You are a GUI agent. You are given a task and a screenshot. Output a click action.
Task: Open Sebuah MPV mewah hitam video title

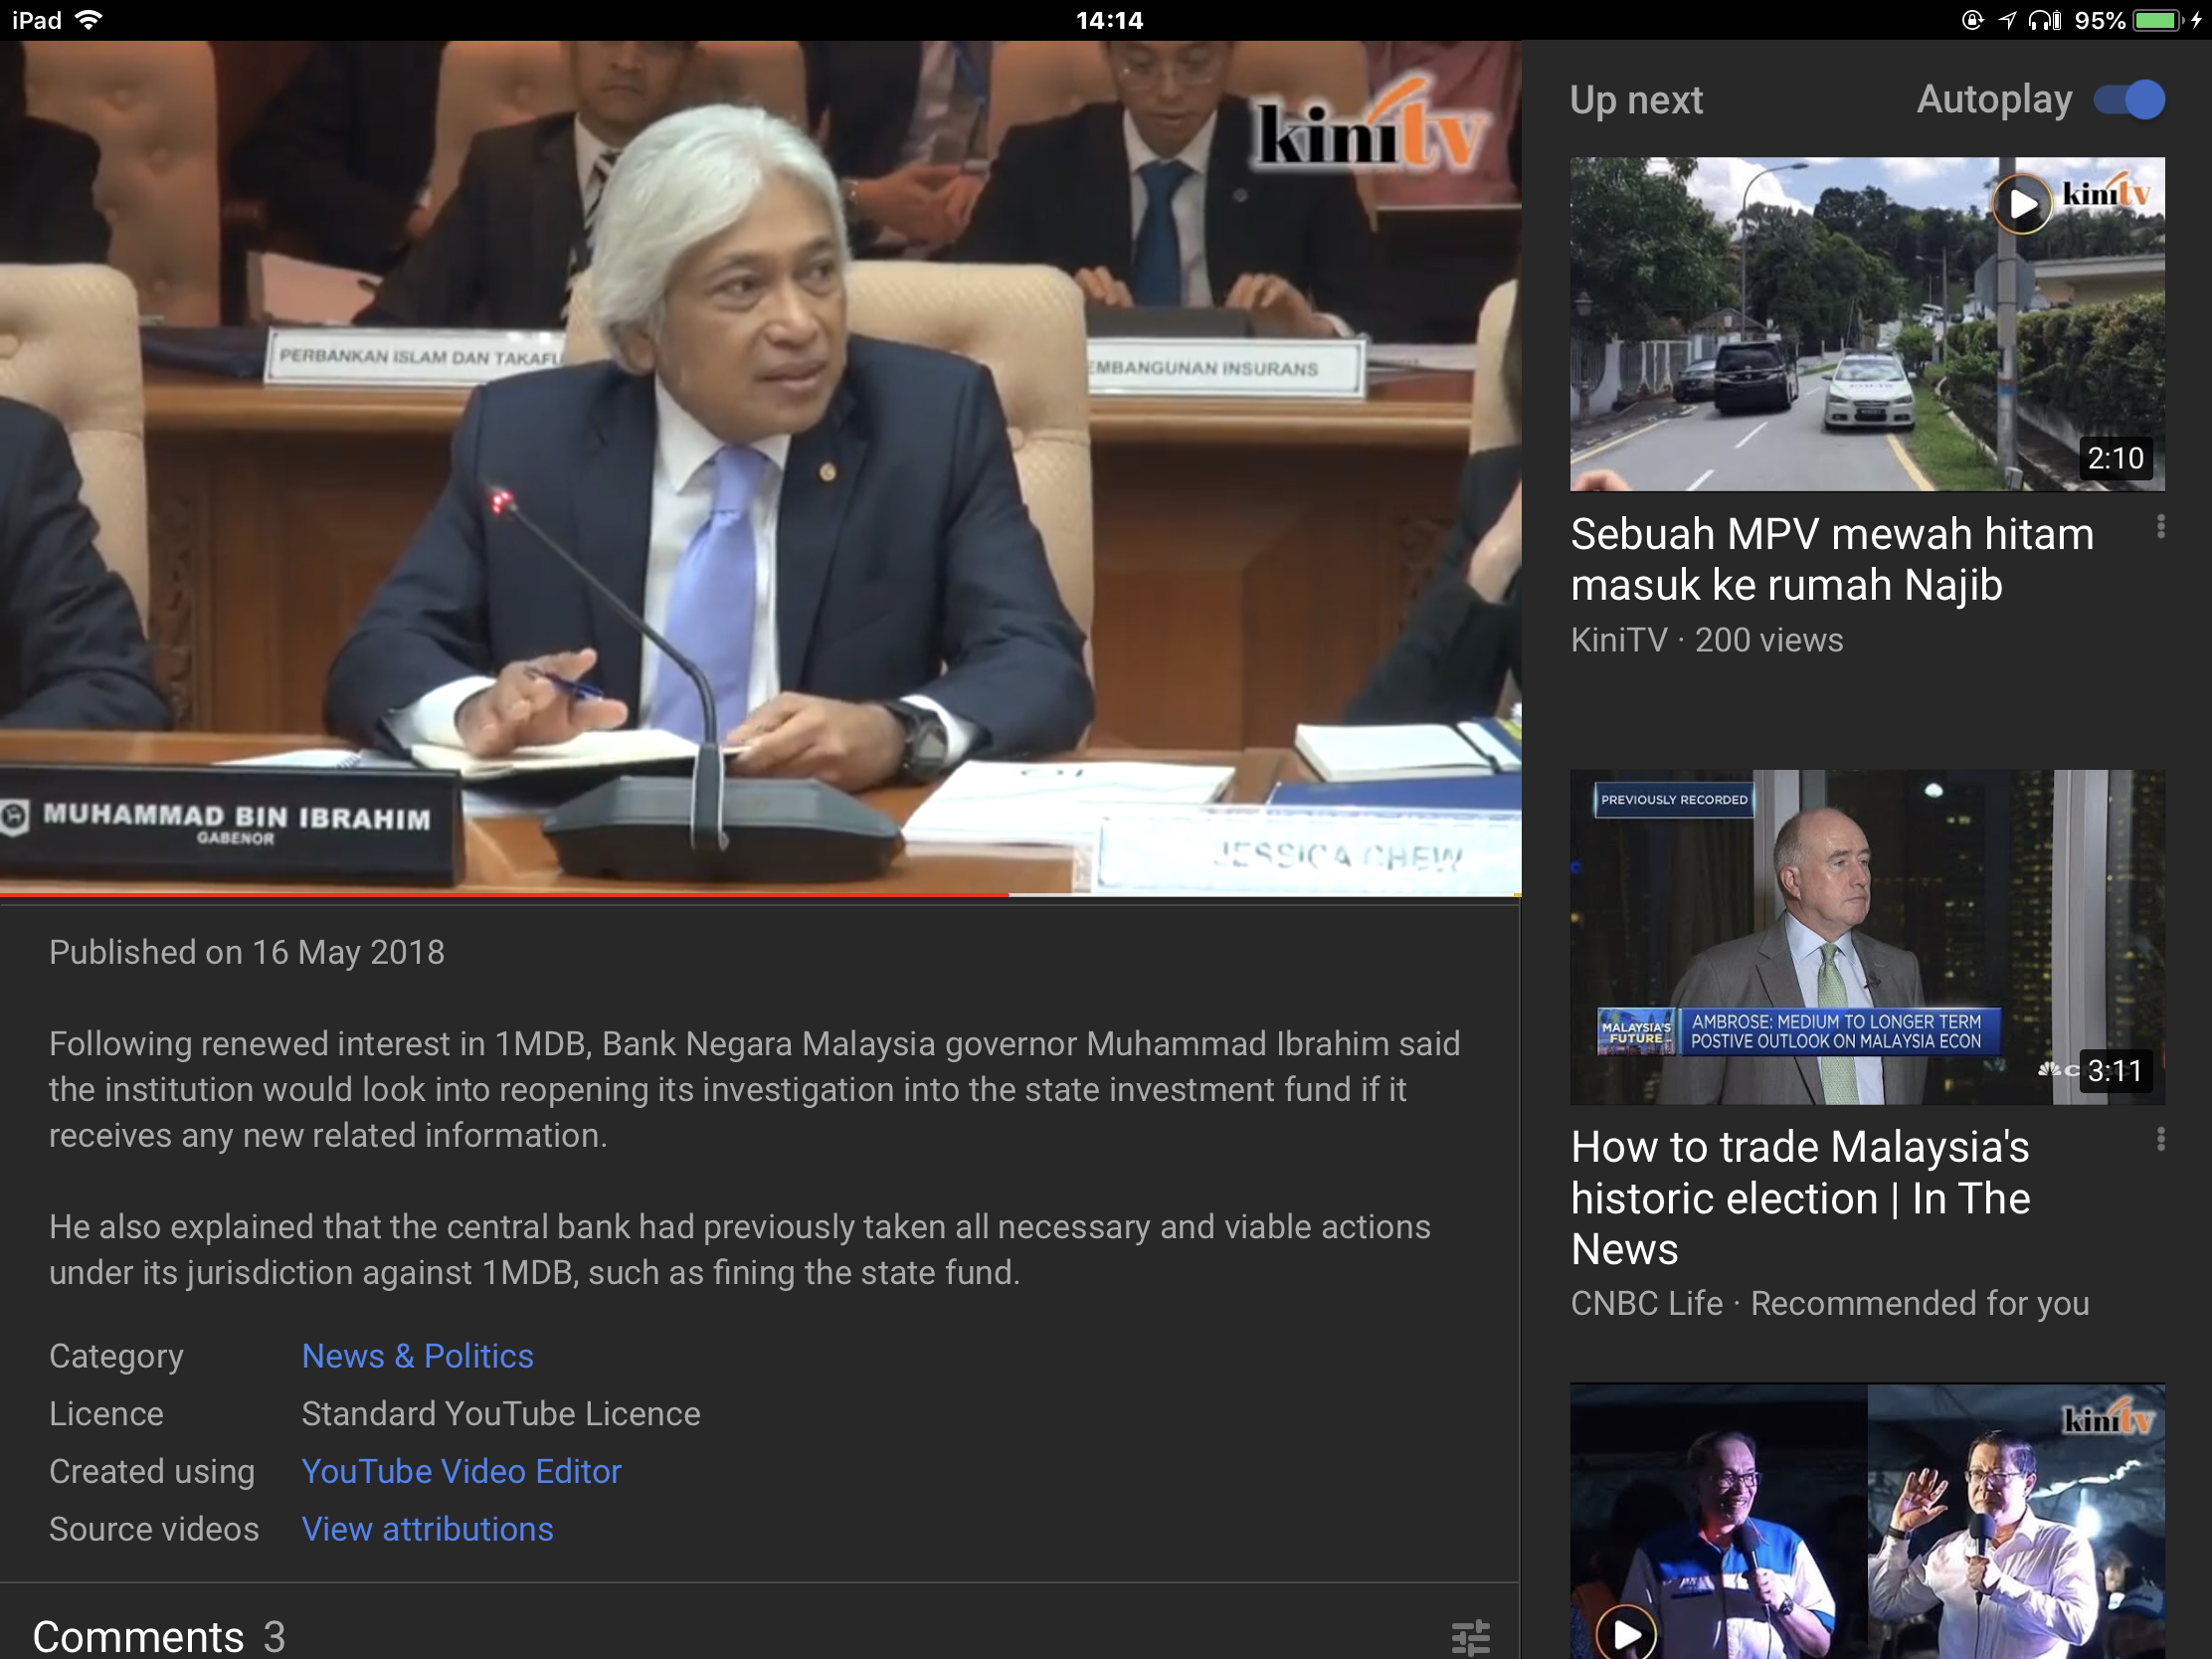pos(1831,559)
